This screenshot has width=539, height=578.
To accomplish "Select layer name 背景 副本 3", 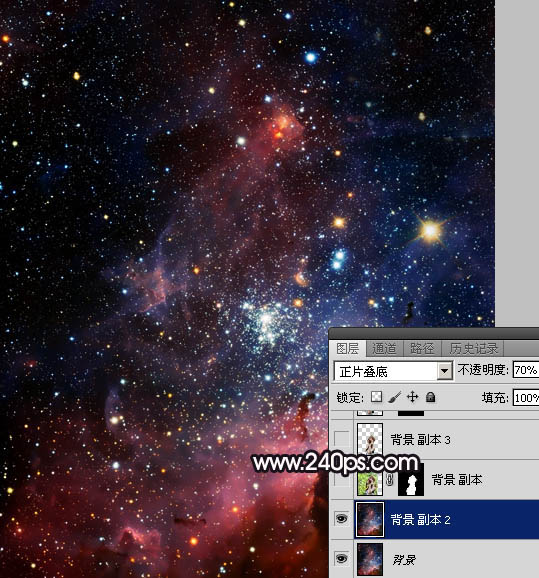I will [x=421, y=439].
